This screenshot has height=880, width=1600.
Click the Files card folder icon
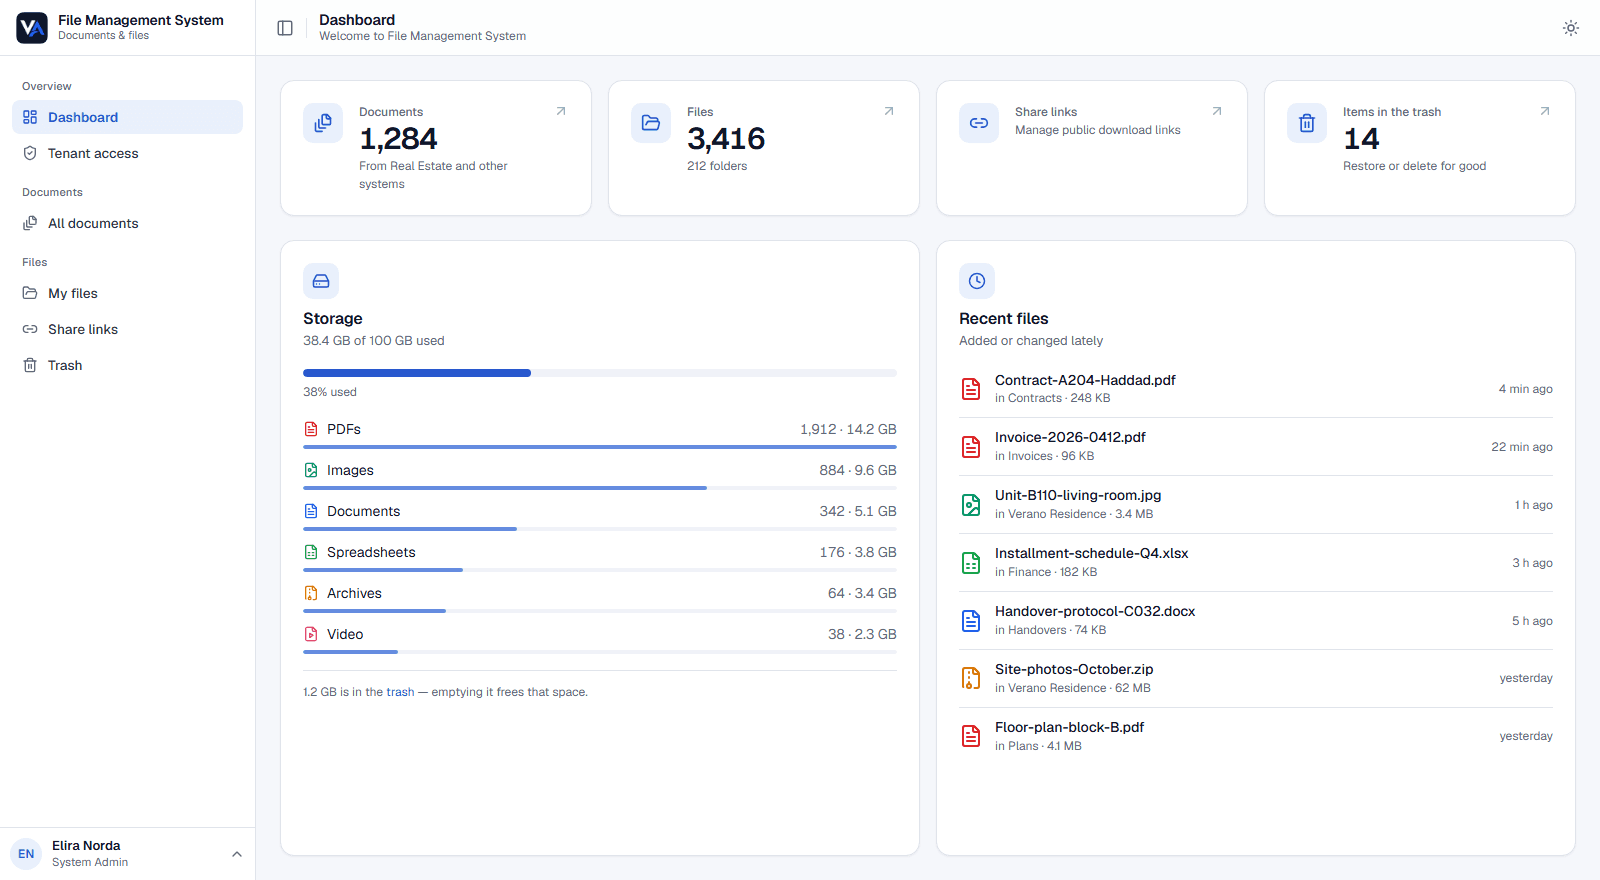[651, 123]
